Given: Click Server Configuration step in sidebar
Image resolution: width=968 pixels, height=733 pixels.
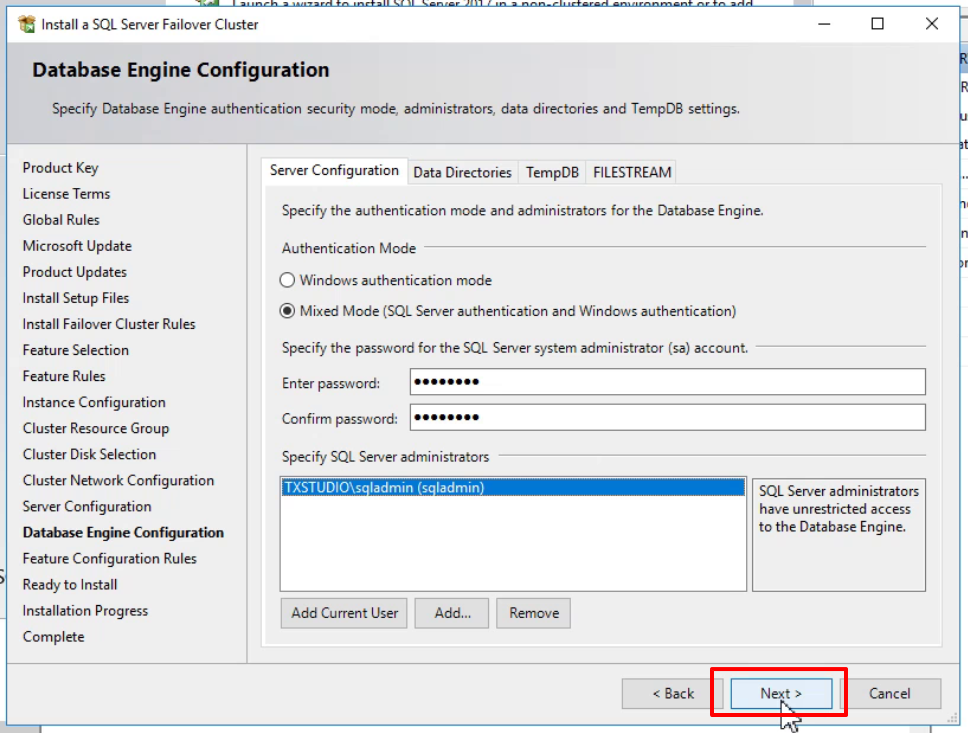Looking at the screenshot, I should [87, 506].
